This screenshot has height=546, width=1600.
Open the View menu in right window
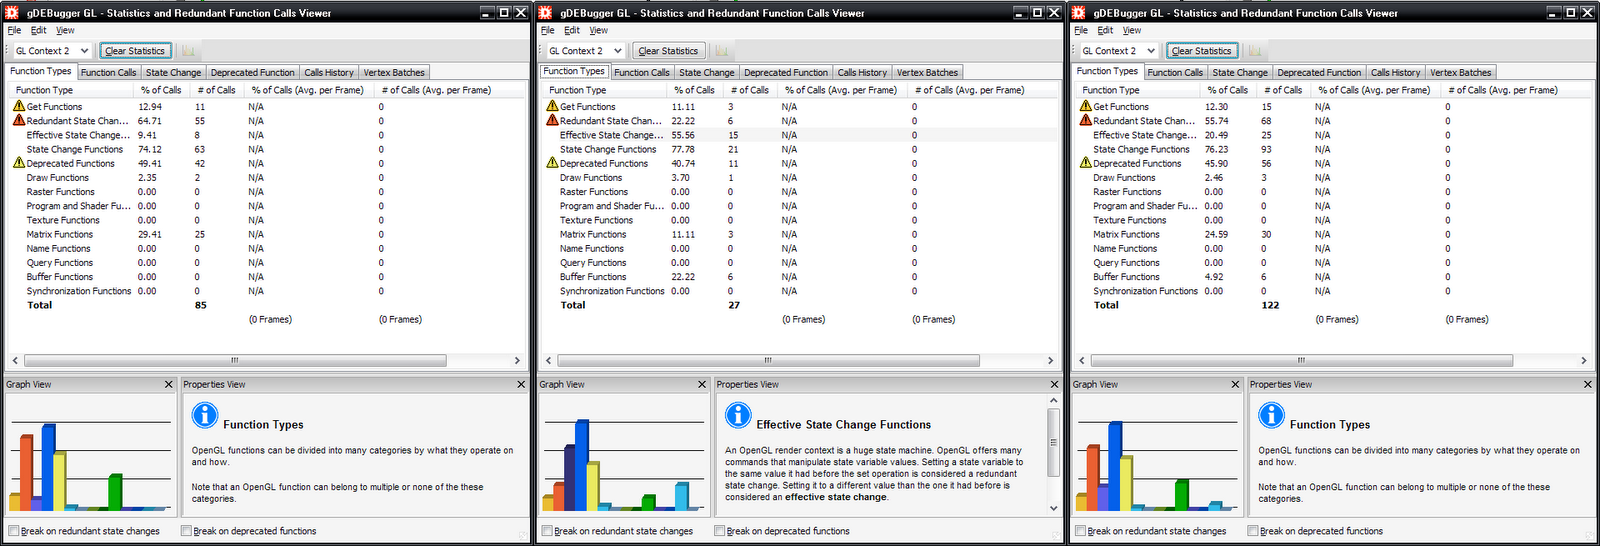click(1131, 30)
